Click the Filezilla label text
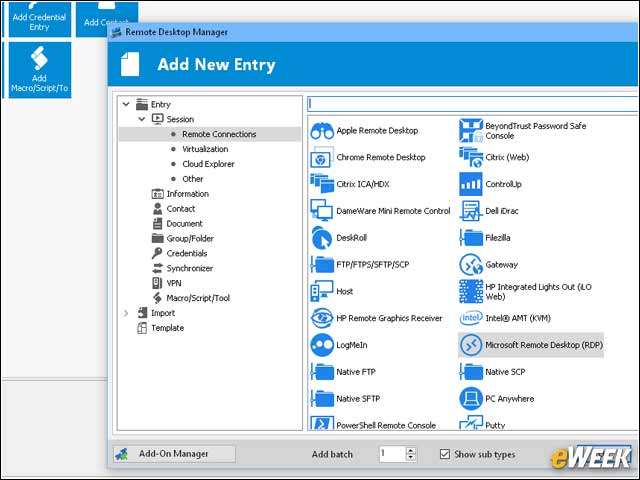Viewport: 640px width, 480px height. (498, 238)
